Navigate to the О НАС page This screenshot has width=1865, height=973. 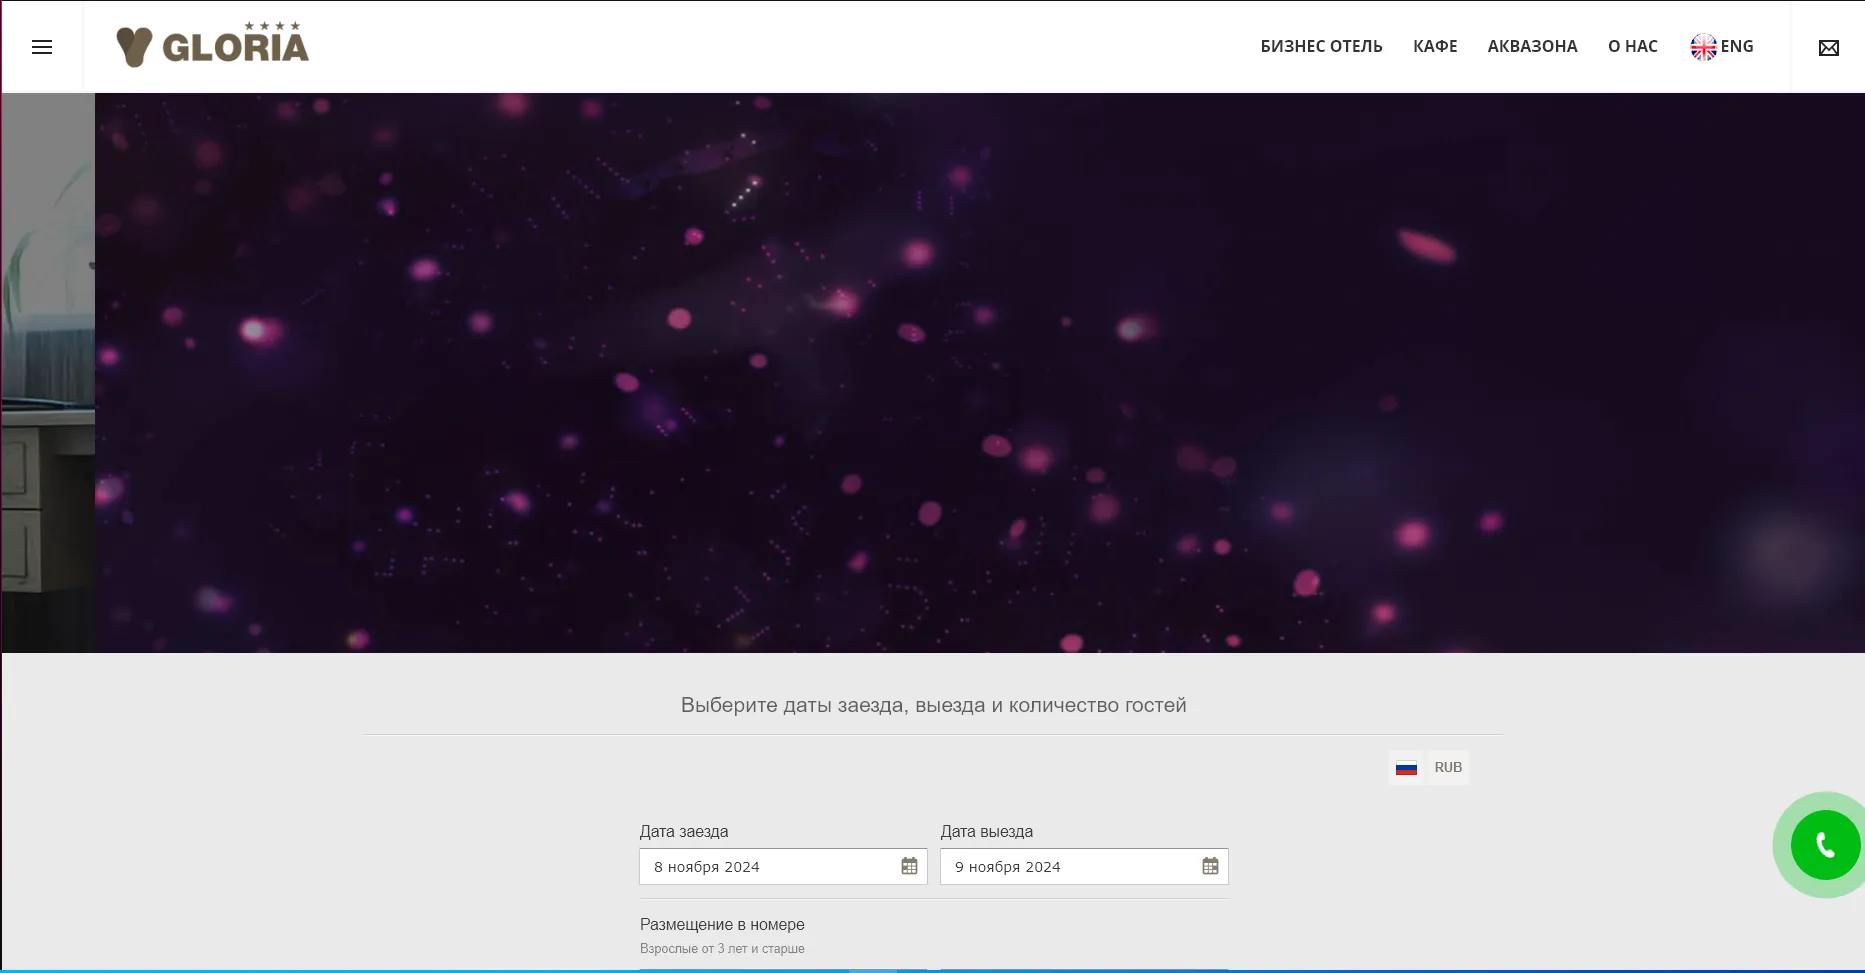(1632, 47)
